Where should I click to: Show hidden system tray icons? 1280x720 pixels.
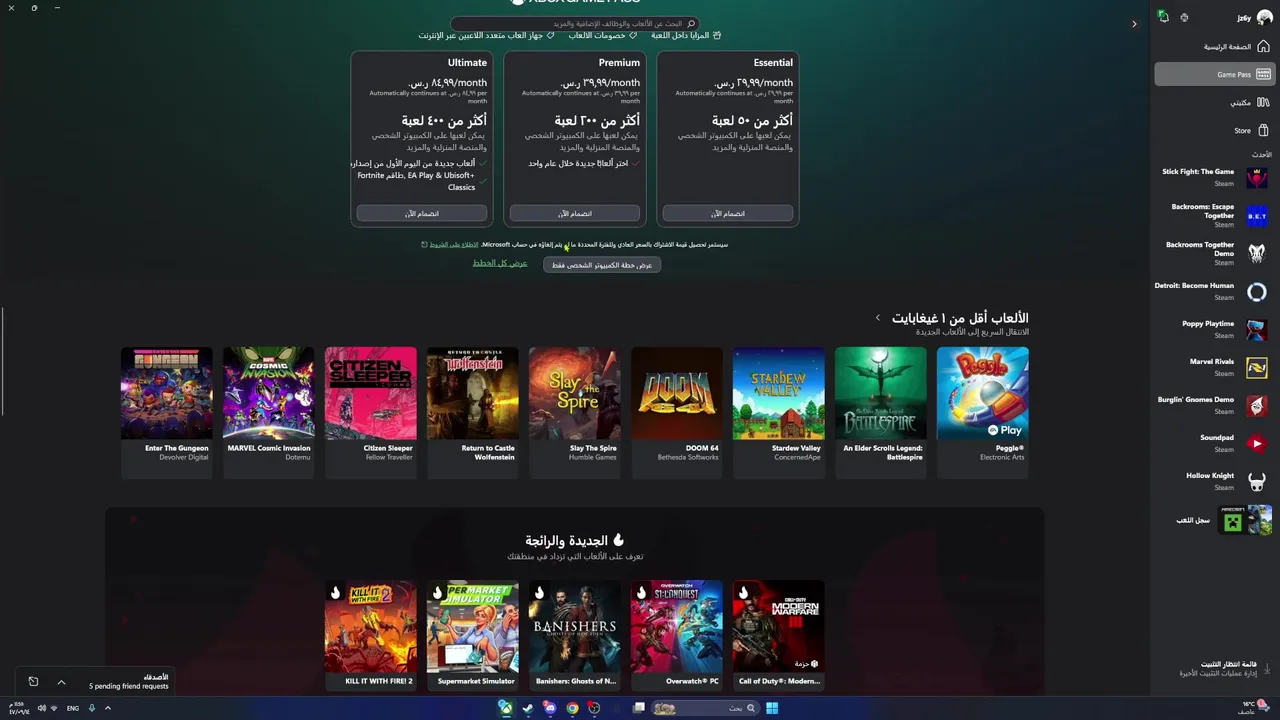107,708
